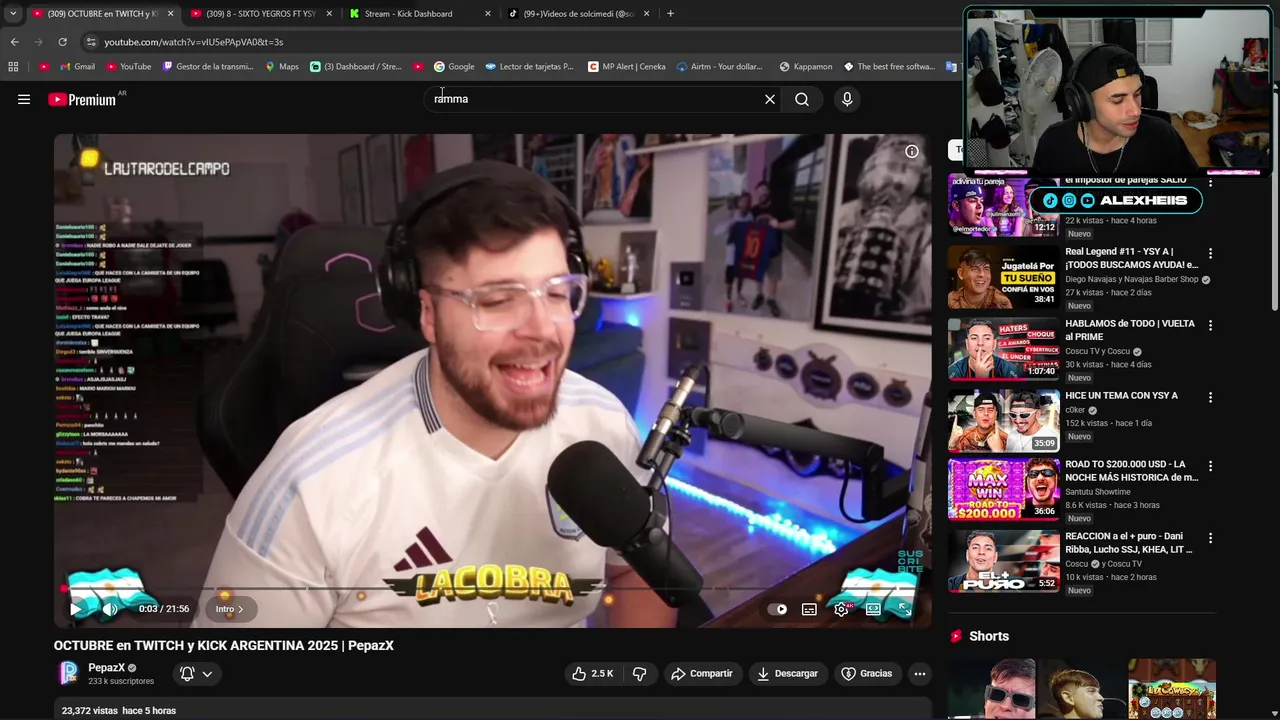The width and height of the screenshot is (1280, 720).
Task: Mute the video volume speaker icon
Action: pyautogui.click(x=110, y=609)
